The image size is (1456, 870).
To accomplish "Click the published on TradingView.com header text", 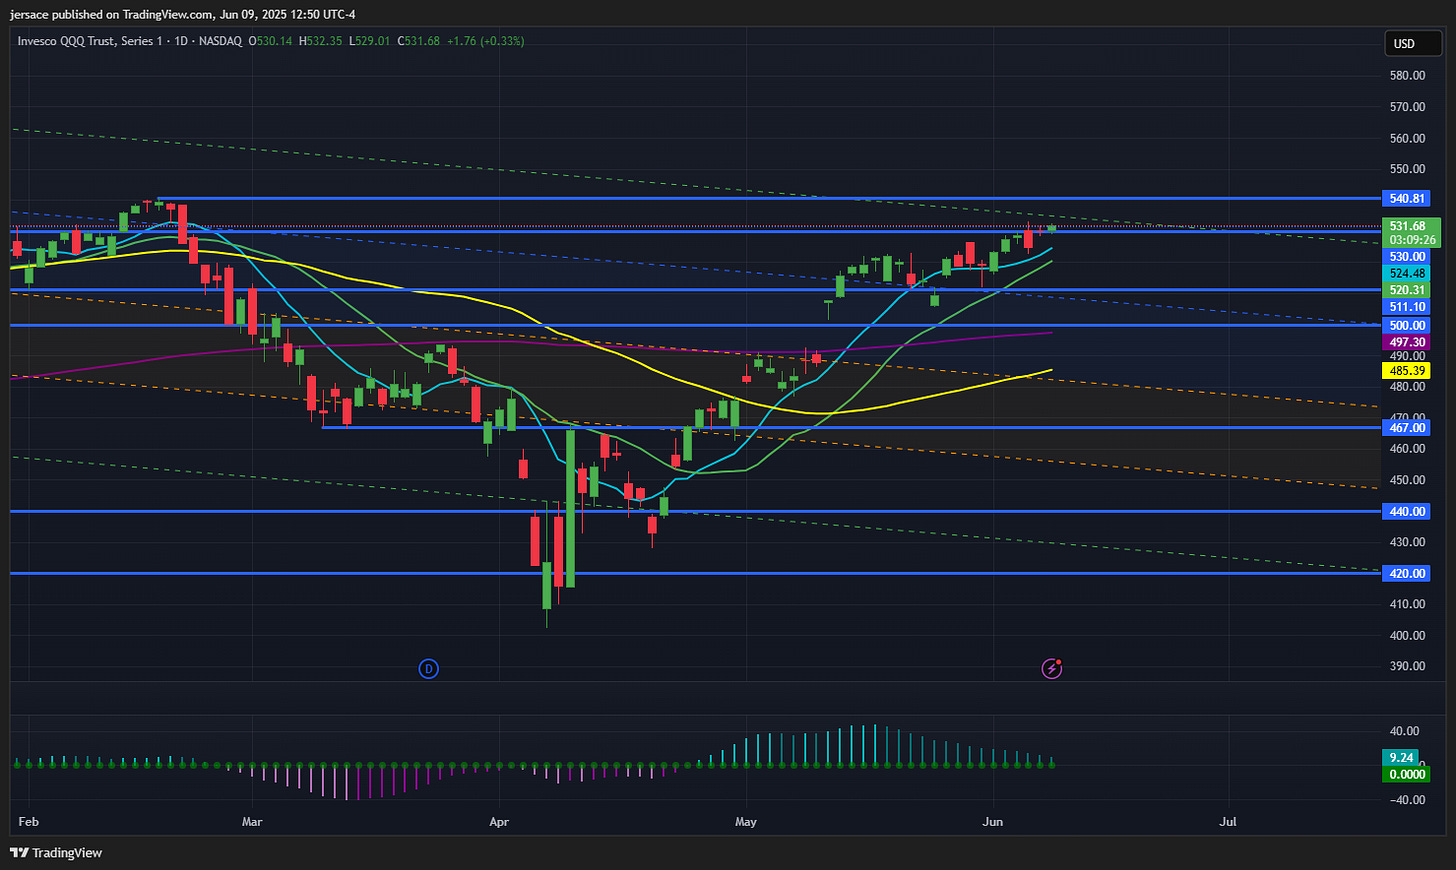I will [132, 14].
